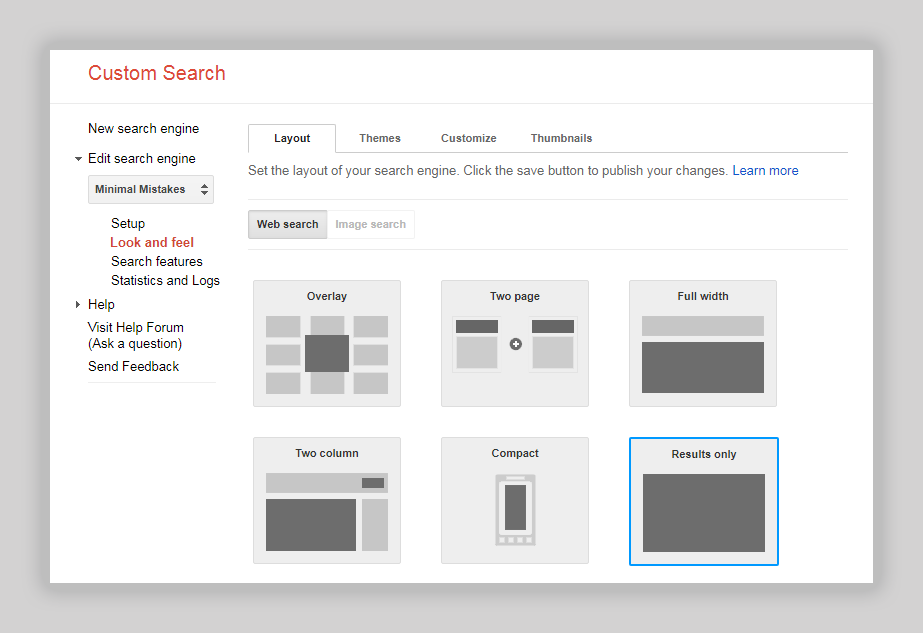923x633 pixels.
Task: Select the Overlay layout thumbnail
Action: 326,343
